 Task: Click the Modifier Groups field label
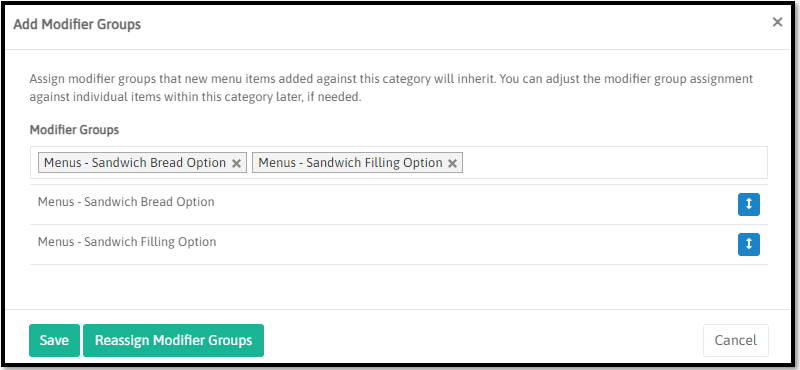[74, 130]
